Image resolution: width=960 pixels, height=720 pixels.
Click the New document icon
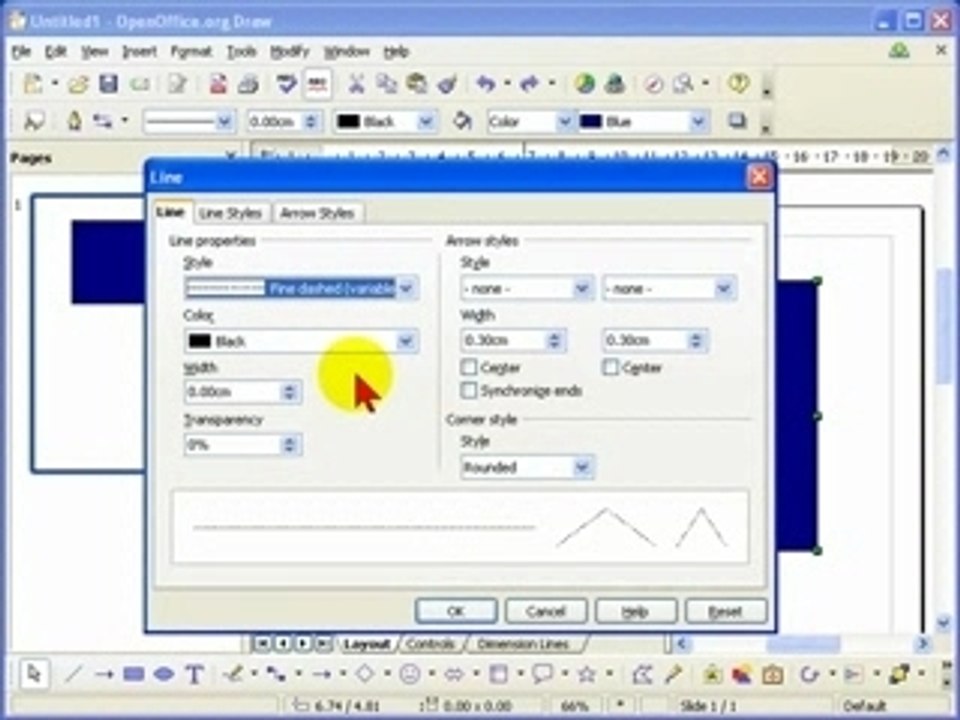coord(33,83)
